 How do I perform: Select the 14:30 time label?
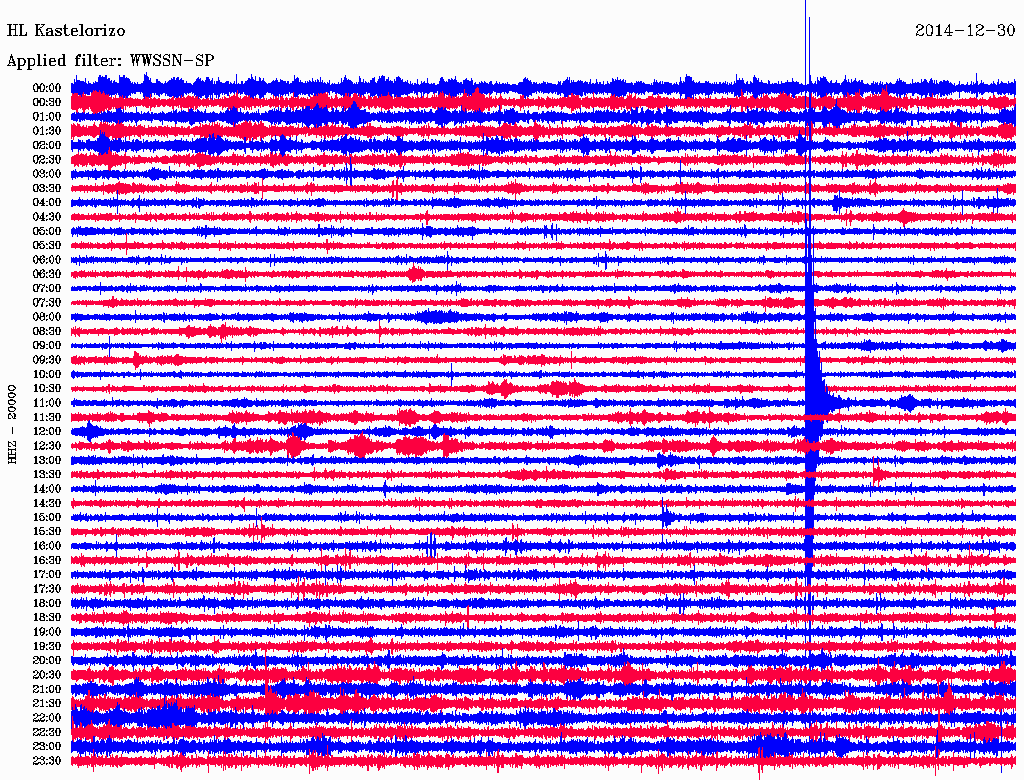tap(47, 504)
